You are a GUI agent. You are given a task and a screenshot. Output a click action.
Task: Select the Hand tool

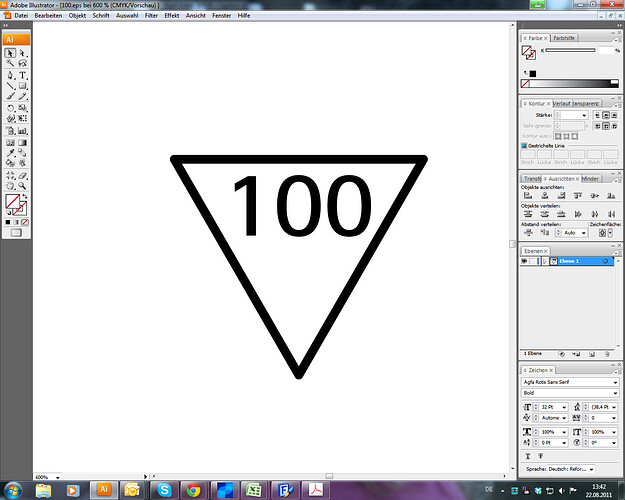(x=10, y=186)
